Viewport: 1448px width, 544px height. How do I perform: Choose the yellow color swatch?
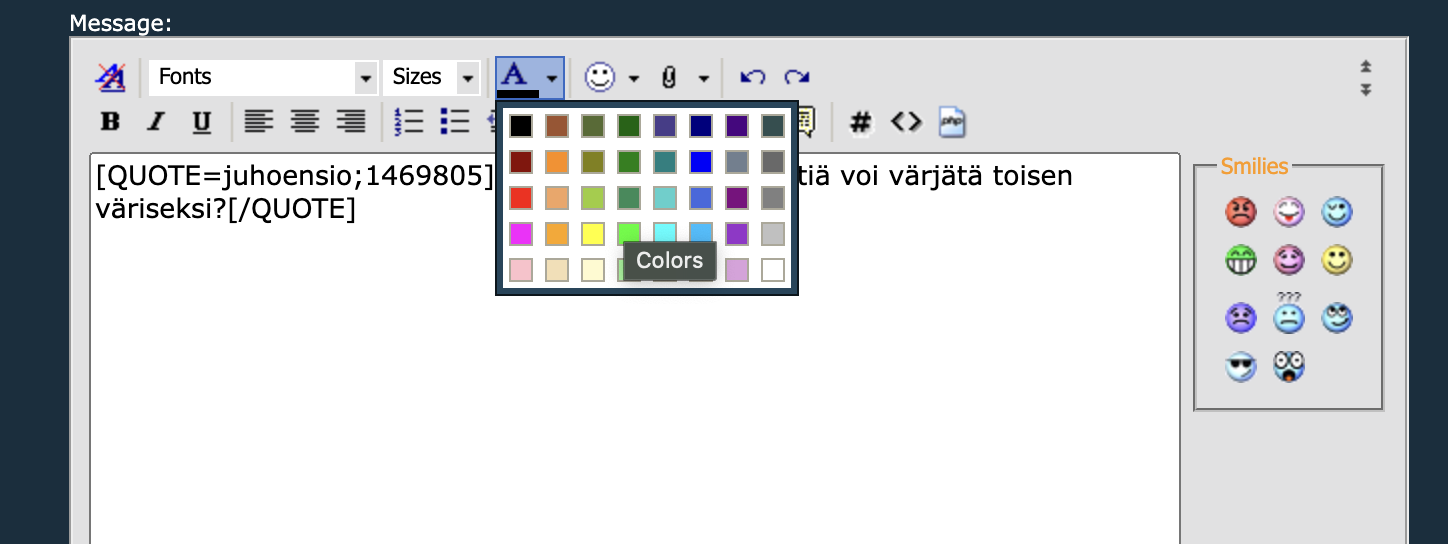(x=592, y=234)
